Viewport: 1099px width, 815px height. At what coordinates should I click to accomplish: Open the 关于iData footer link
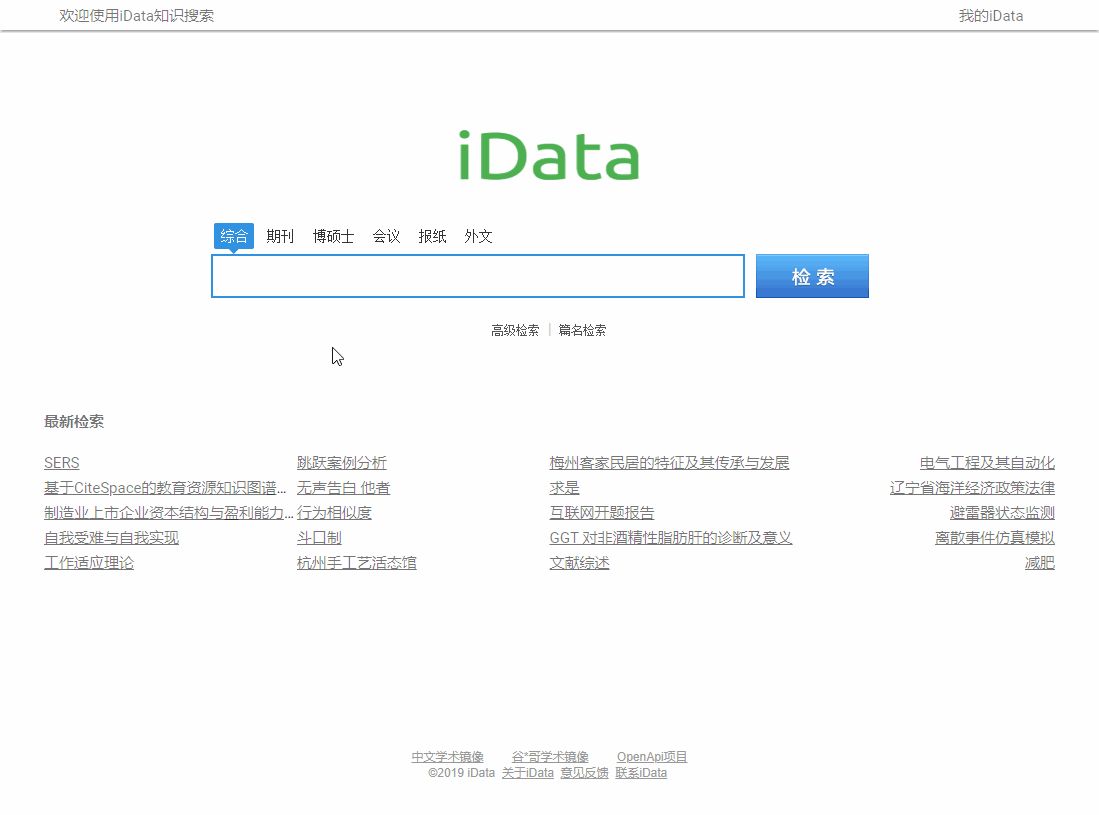click(528, 773)
